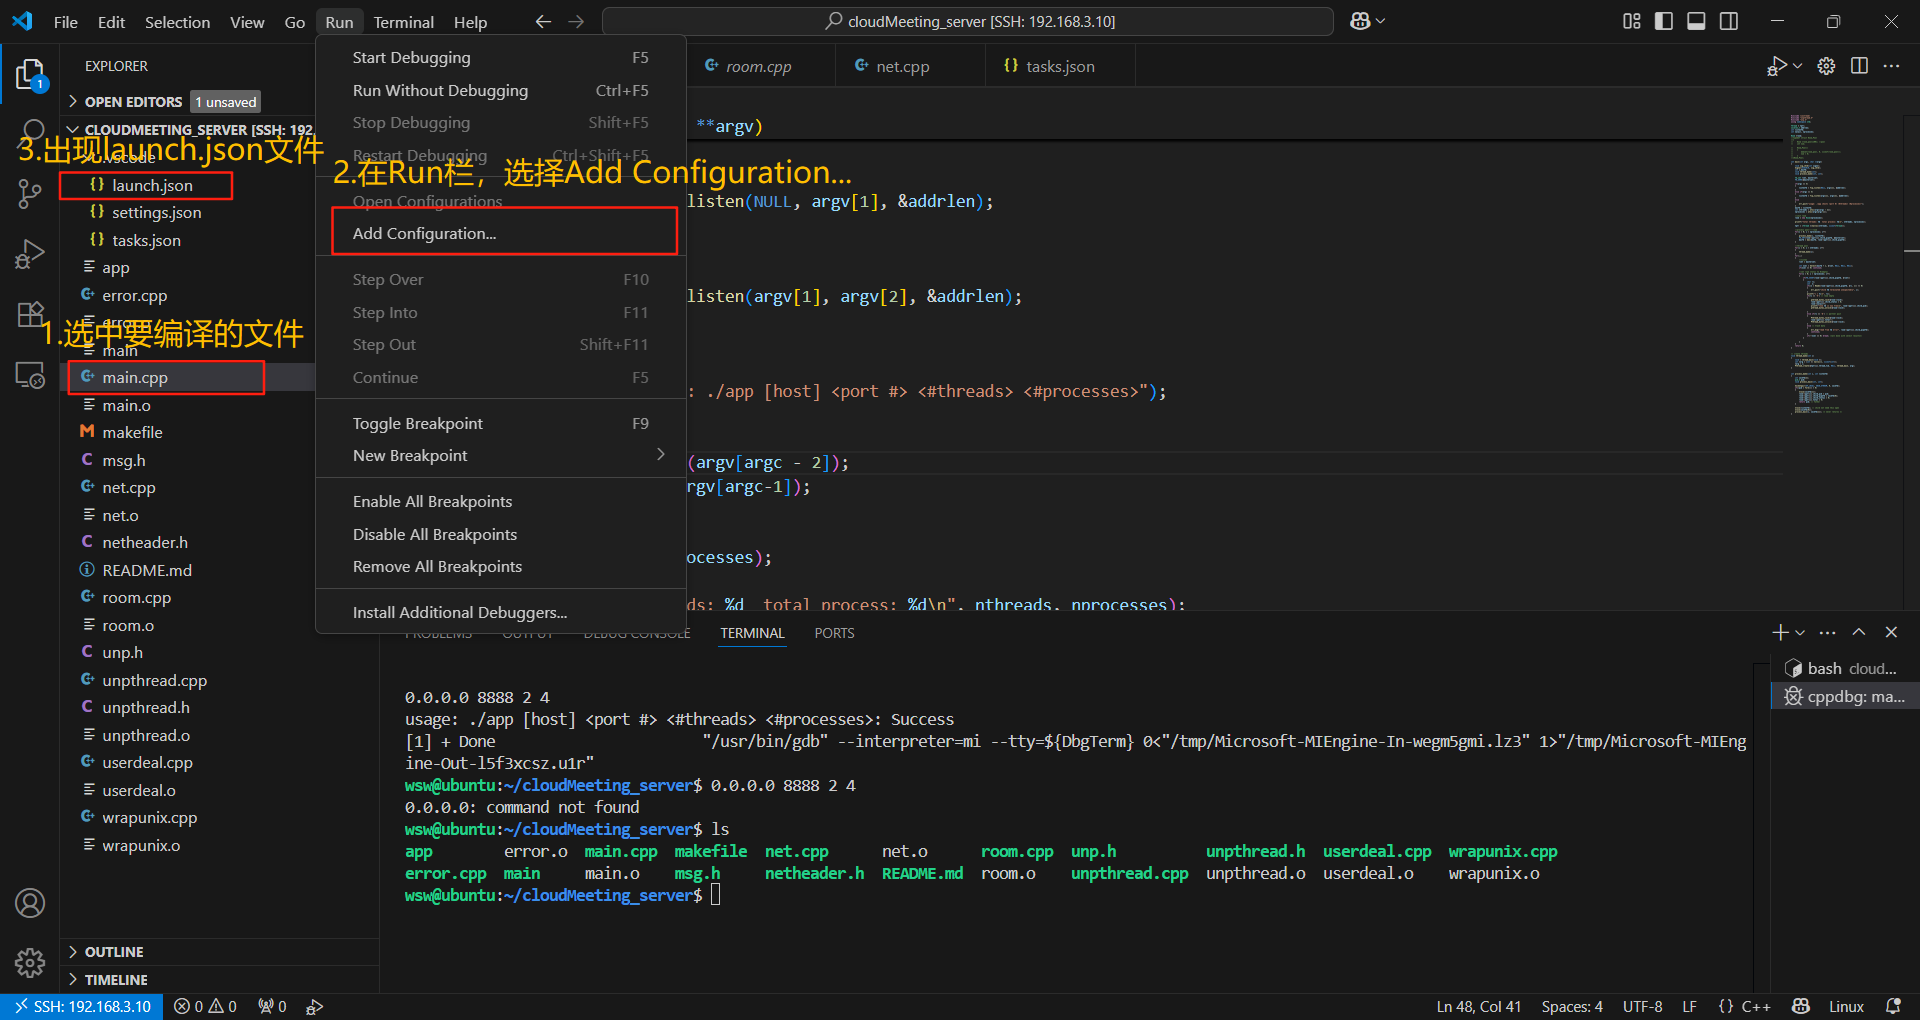Screen dimensions: 1920x1020
Task: Create a new terminal with the plus icon
Action: point(1778,632)
